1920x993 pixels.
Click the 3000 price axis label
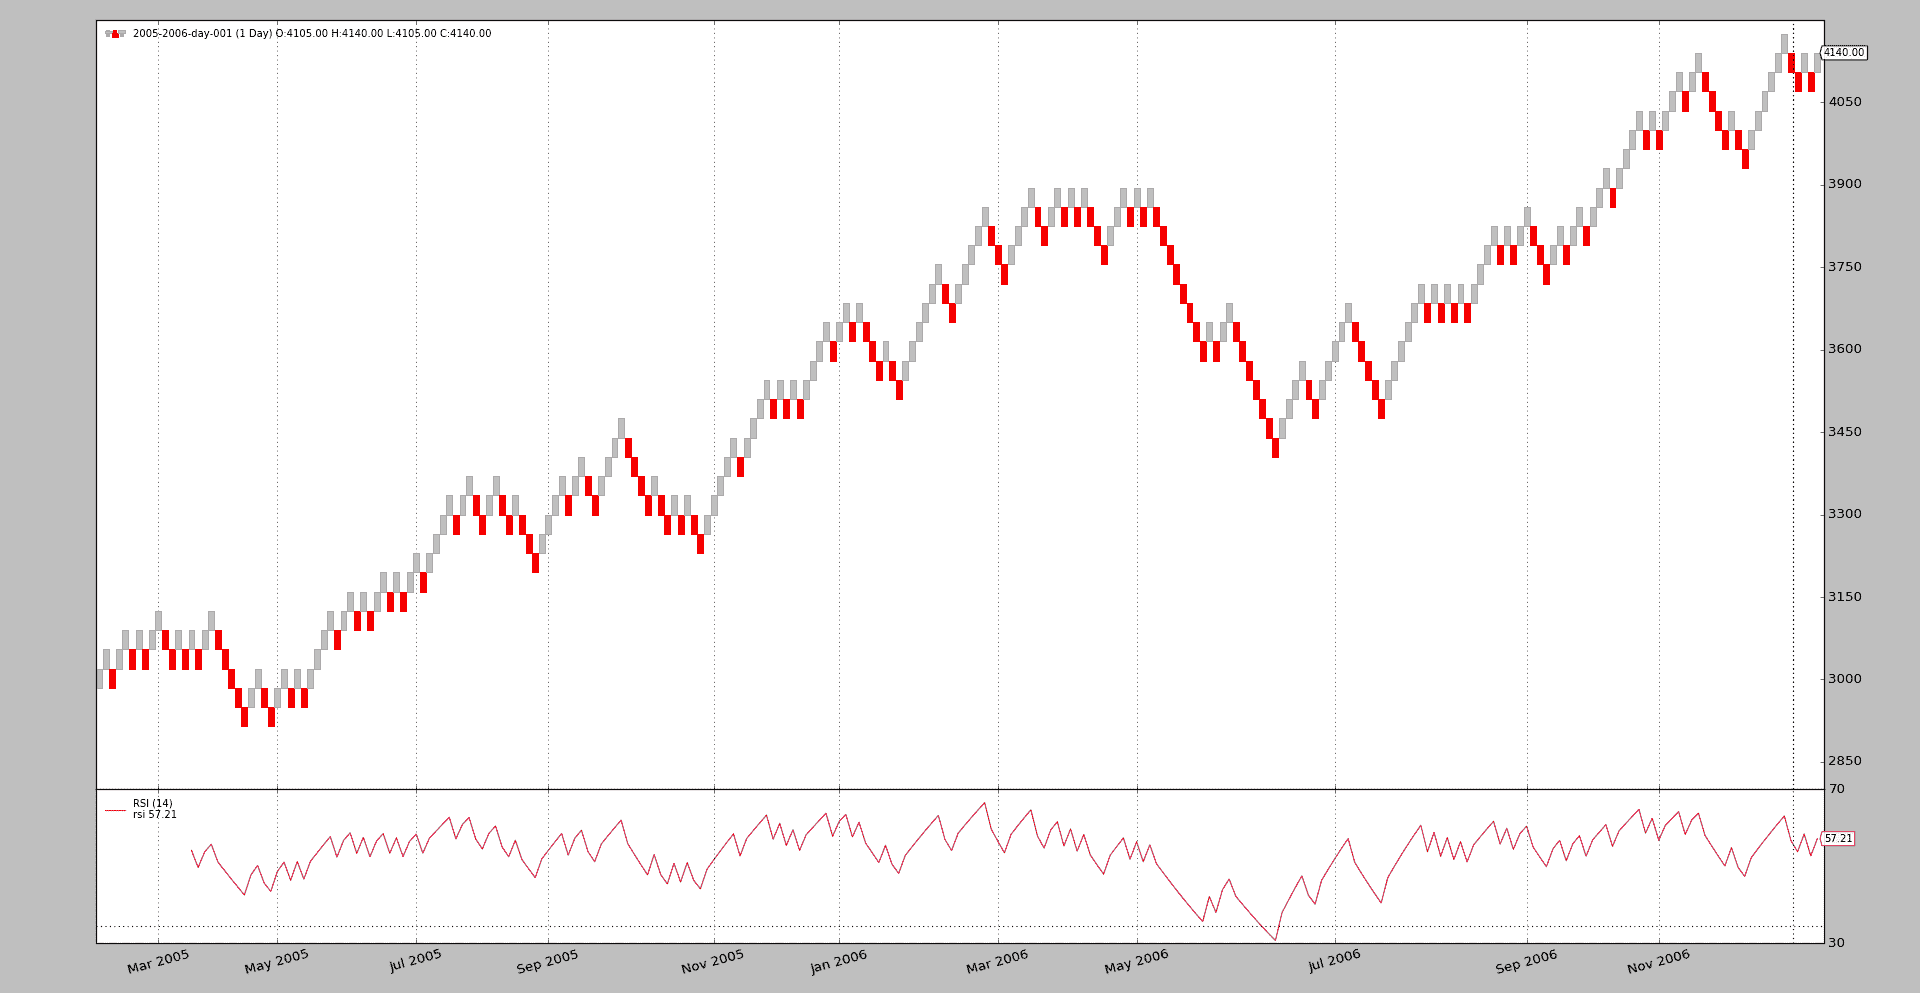coord(1845,679)
